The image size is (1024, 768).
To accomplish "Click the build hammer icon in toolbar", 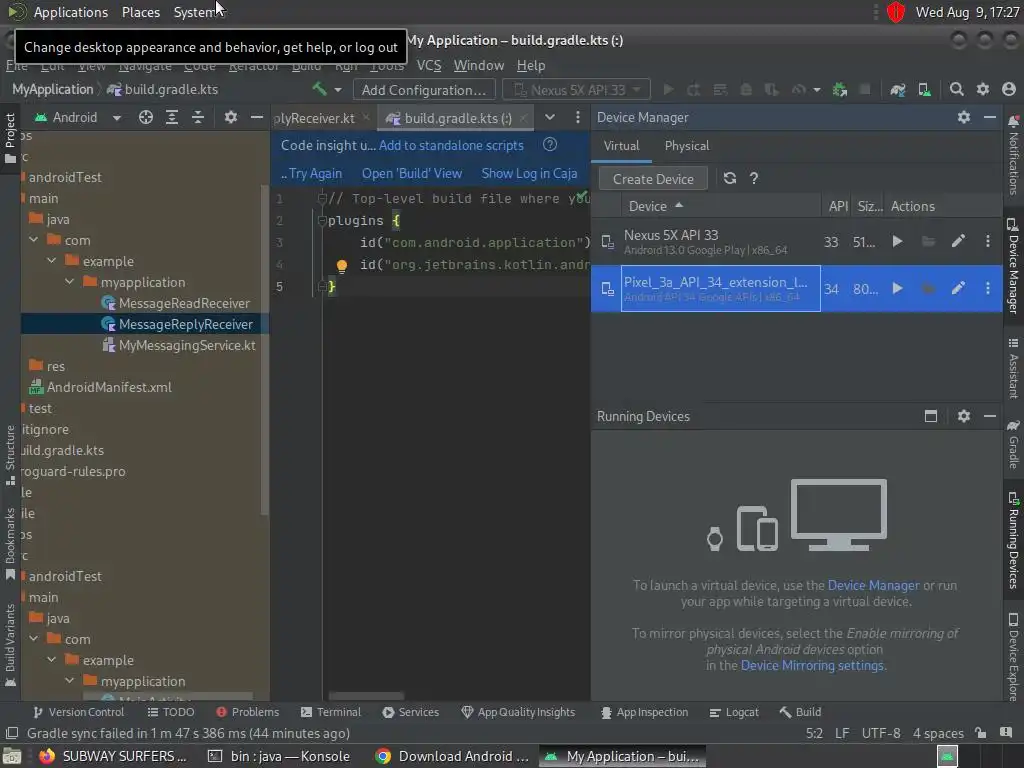I will pos(319,89).
